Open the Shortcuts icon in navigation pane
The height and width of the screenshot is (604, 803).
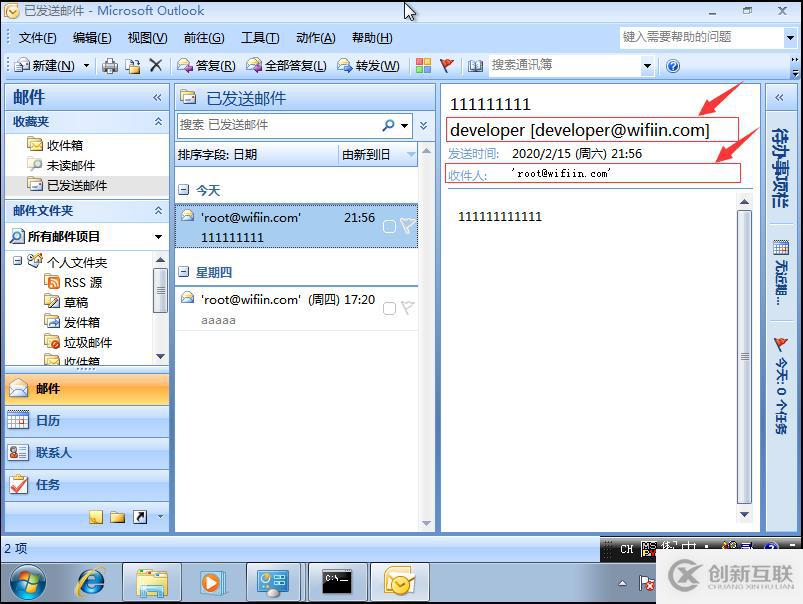tap(140, 517)
